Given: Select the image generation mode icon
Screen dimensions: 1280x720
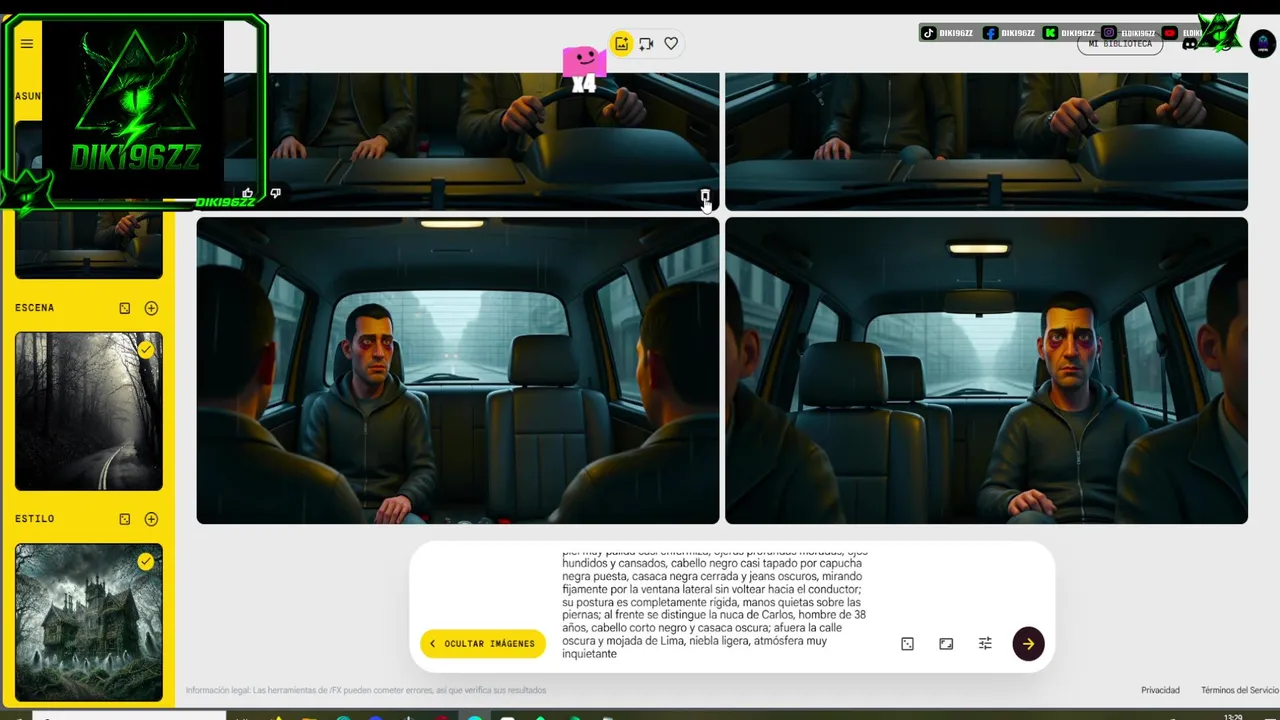Looking at the screenshot, I should 622,44.
